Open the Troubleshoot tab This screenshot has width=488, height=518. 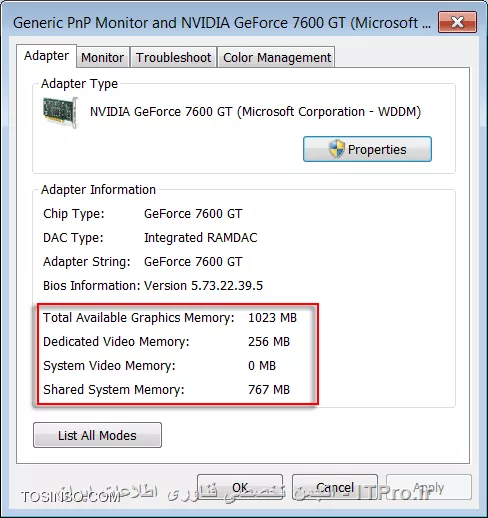tap(173, 57)
